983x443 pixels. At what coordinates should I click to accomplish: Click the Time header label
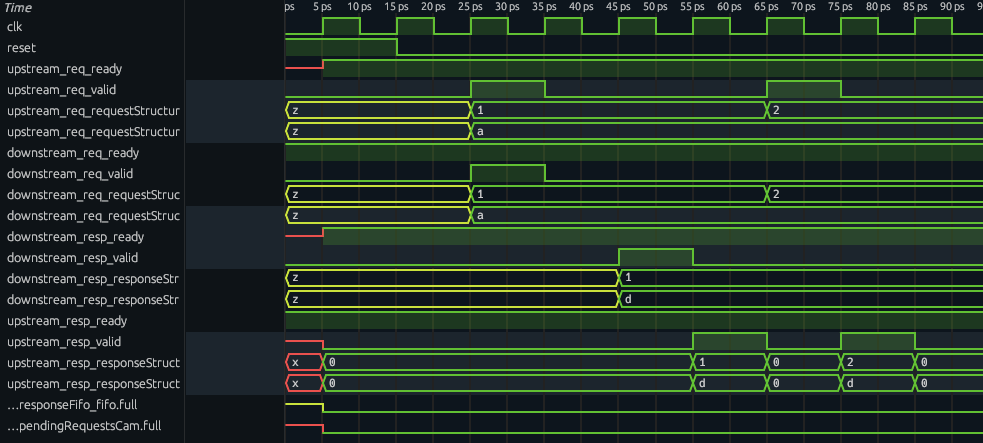[19, 7]
